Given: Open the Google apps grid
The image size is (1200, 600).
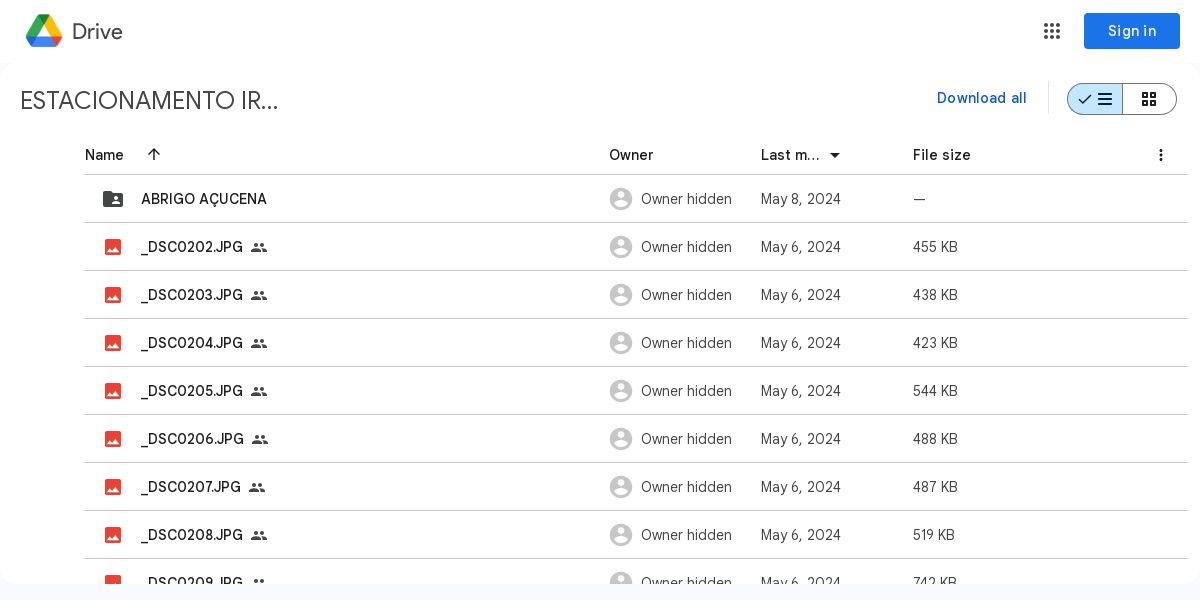Looking at the screenshot, I should click(1052, 31).
